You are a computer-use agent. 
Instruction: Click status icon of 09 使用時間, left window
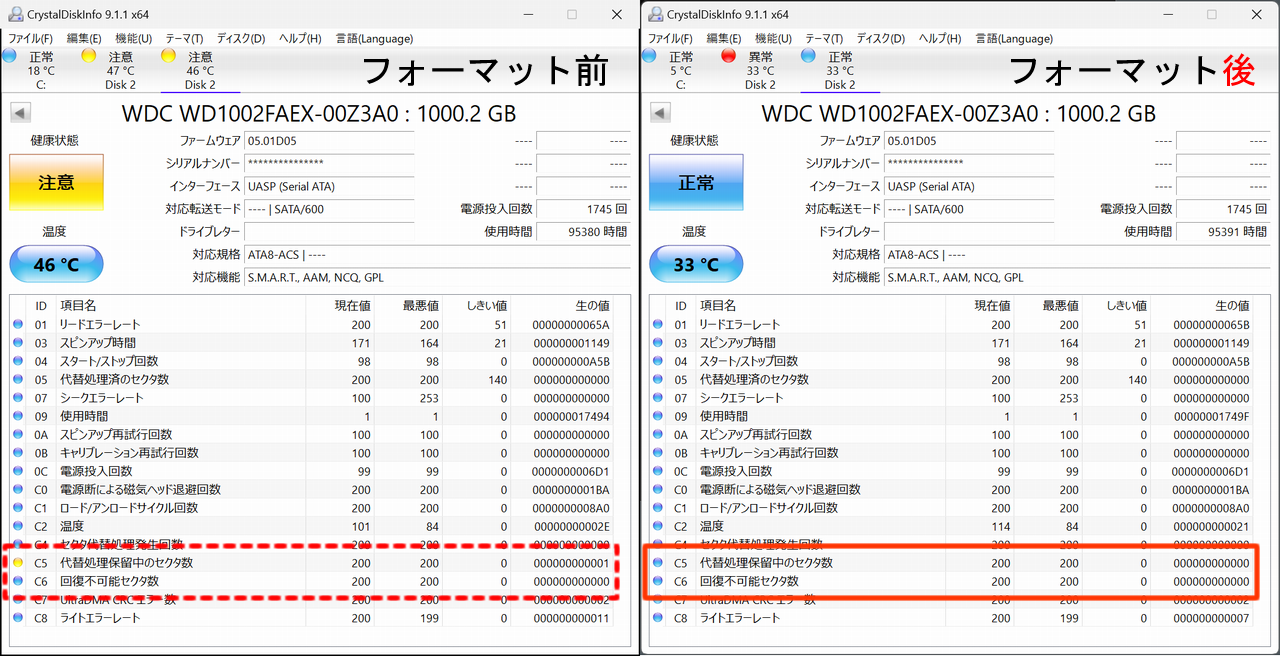tap(18, 416)
